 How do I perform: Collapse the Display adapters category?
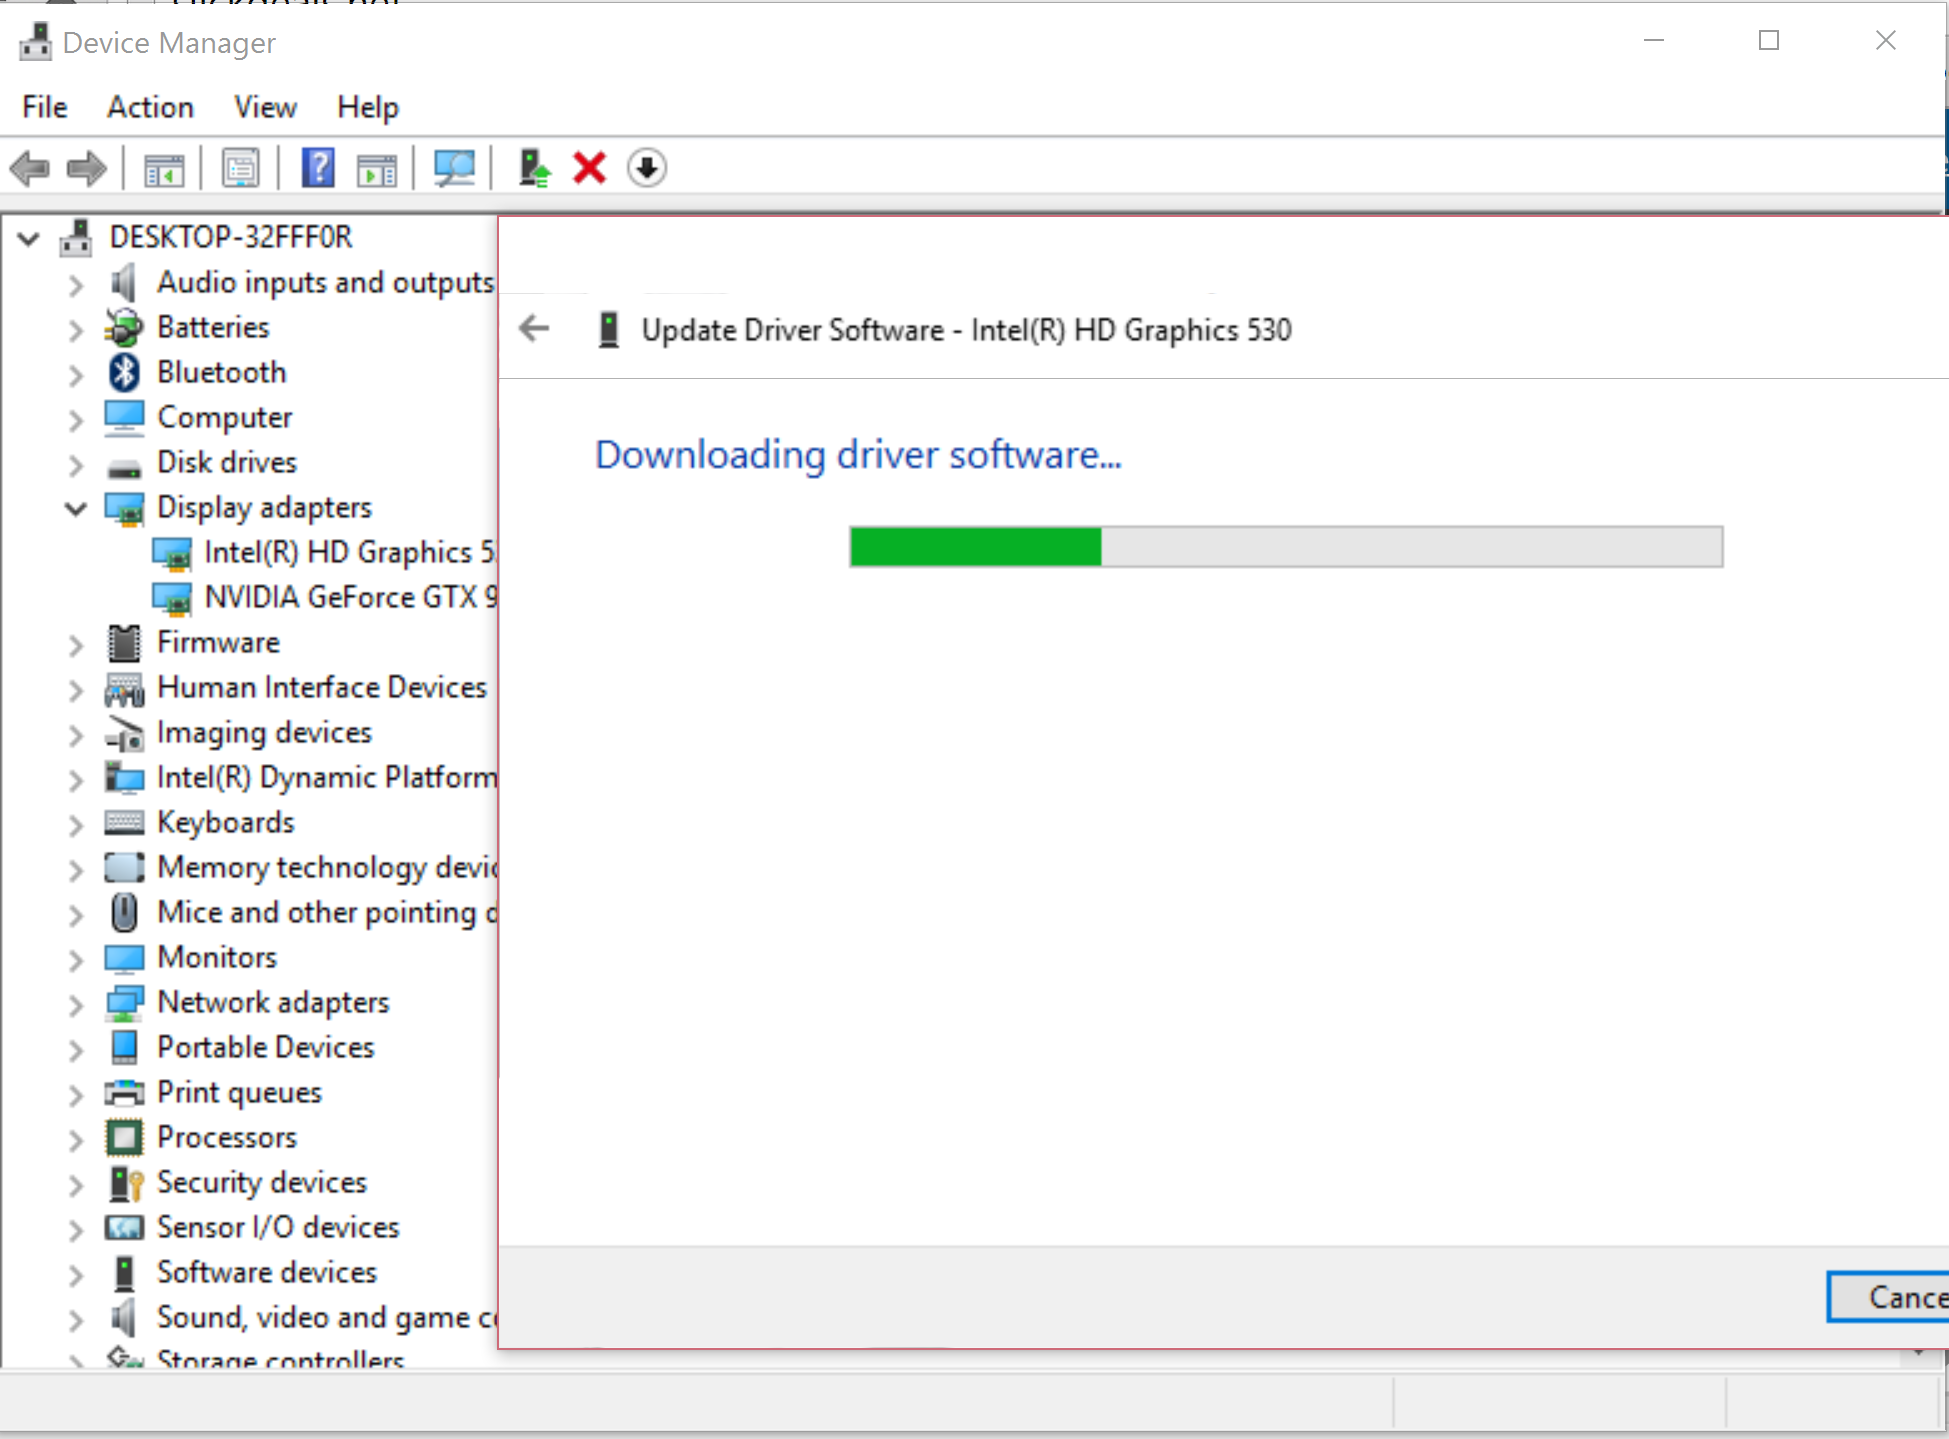76,508
